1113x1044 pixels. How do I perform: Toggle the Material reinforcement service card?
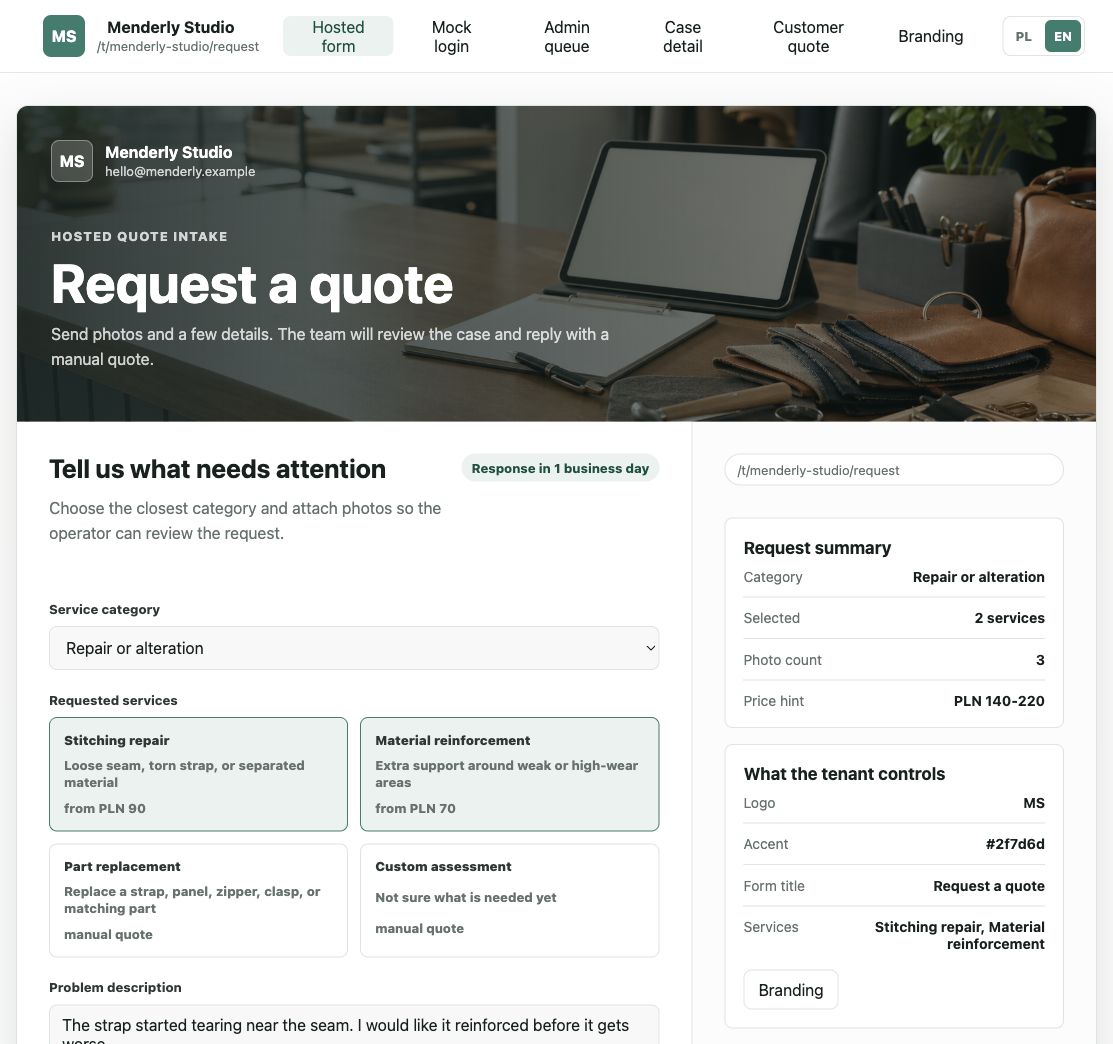click(x=510, y=774)
